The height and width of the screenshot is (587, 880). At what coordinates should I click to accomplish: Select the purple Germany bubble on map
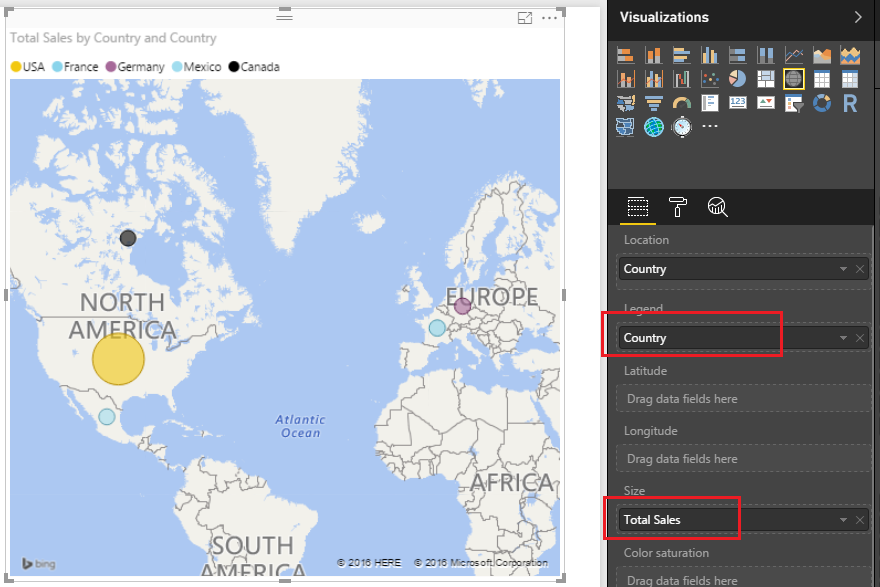462,306
